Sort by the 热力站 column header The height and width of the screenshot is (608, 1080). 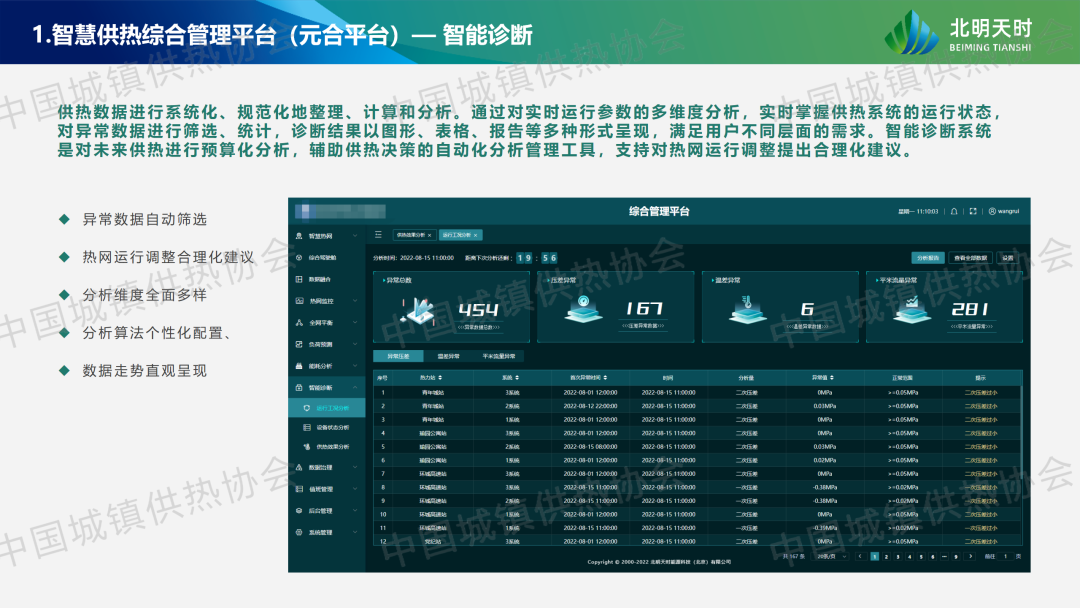click(432, 379)
